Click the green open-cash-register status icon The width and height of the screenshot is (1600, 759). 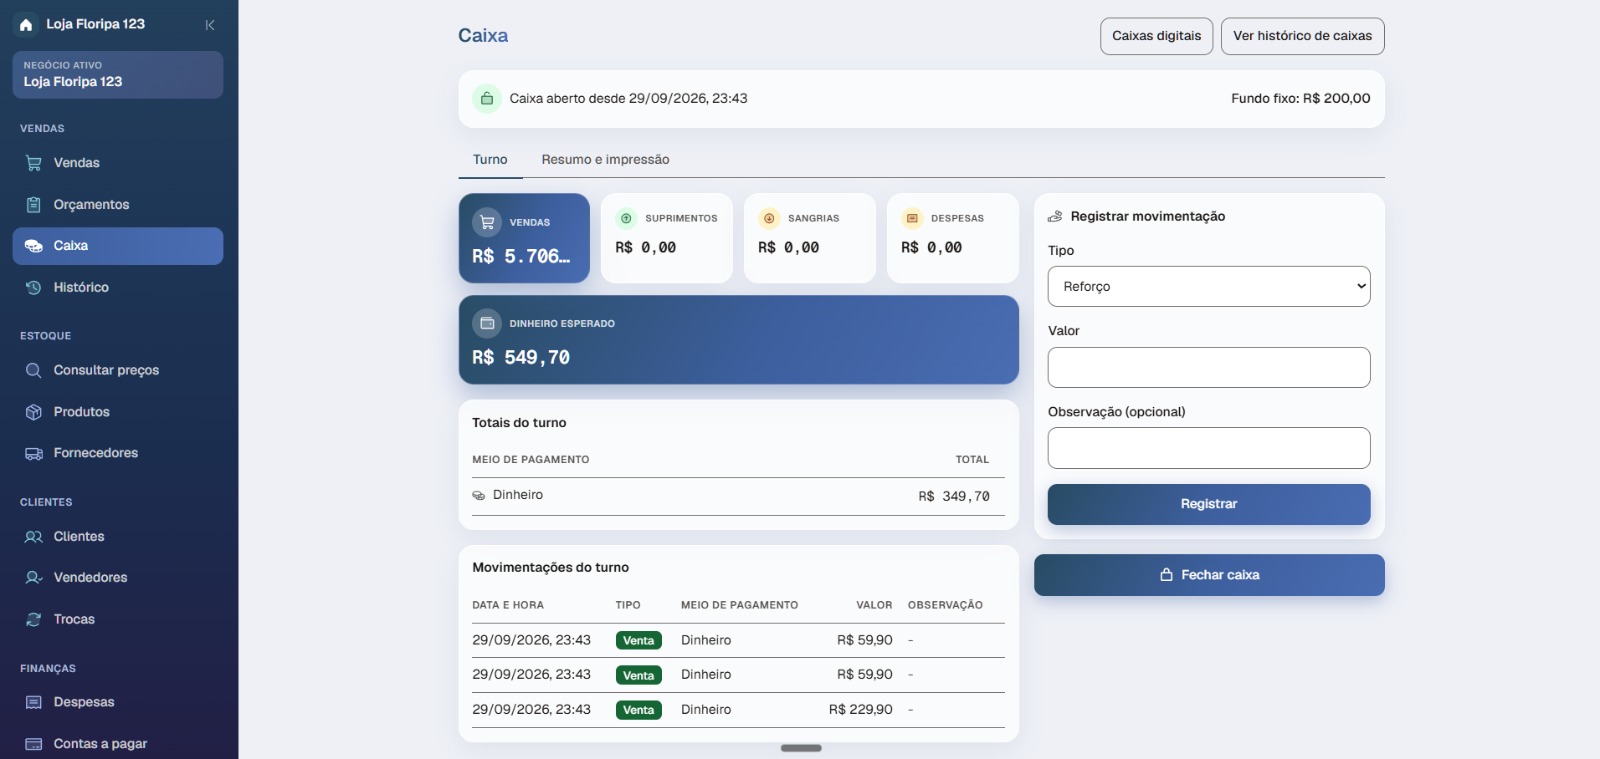[487, 99]
